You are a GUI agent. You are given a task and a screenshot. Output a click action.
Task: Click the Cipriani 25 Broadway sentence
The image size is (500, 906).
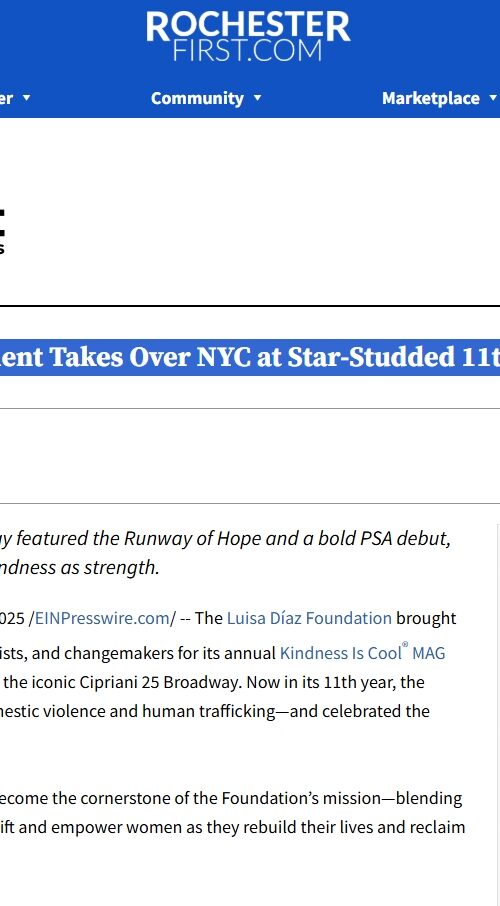coord(214,682)
